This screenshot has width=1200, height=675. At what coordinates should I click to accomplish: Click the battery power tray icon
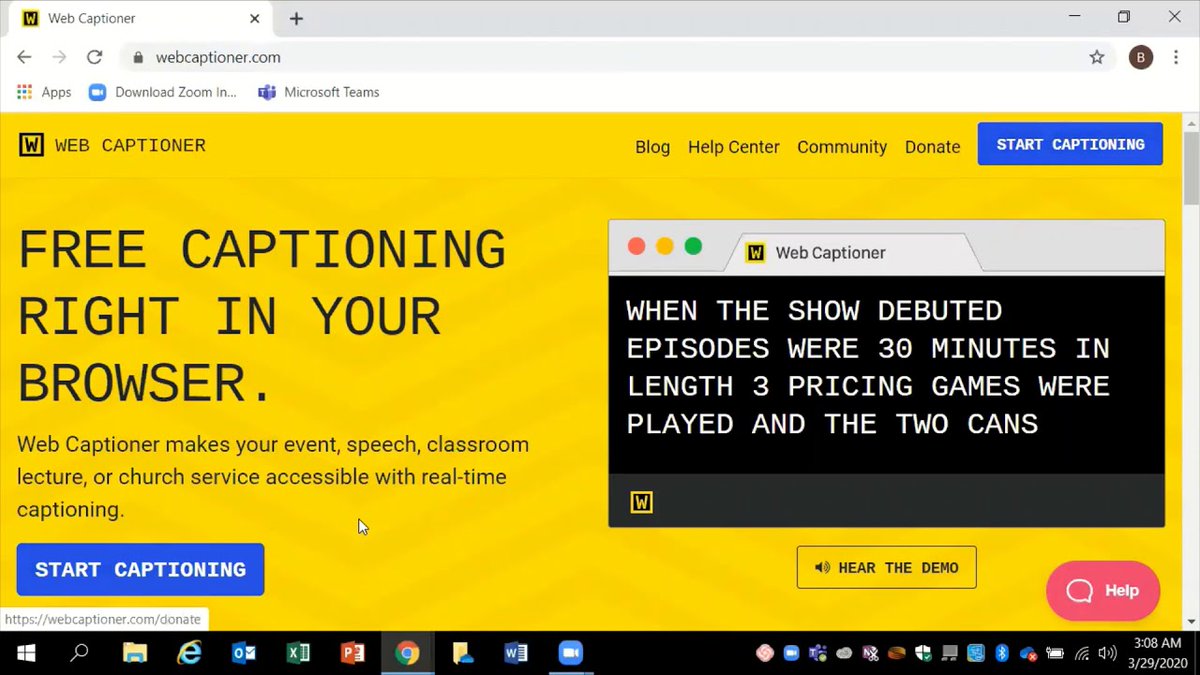coord(1054,654)
